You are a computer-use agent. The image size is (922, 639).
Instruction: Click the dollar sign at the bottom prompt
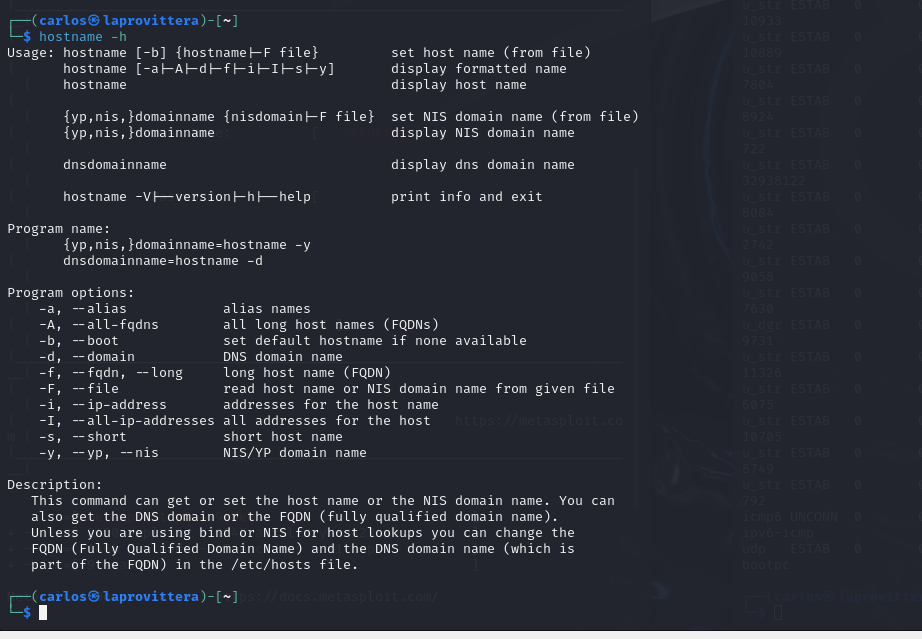(x=27, y=613)
